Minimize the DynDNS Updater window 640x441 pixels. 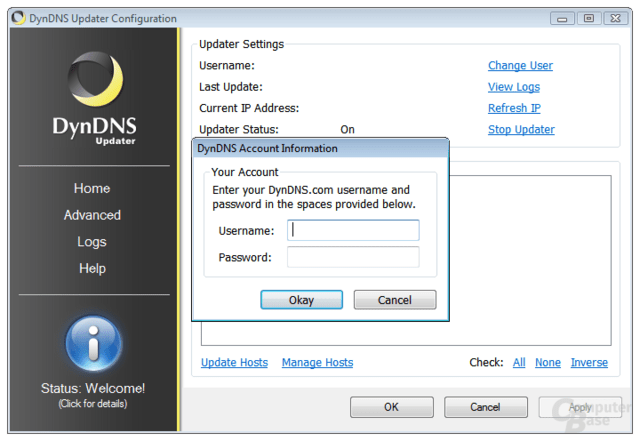562,18
